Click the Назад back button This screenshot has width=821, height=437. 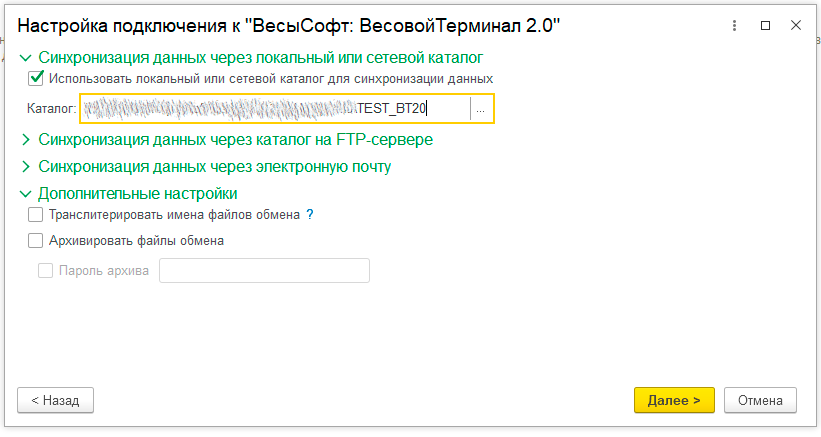click(55, 400)
